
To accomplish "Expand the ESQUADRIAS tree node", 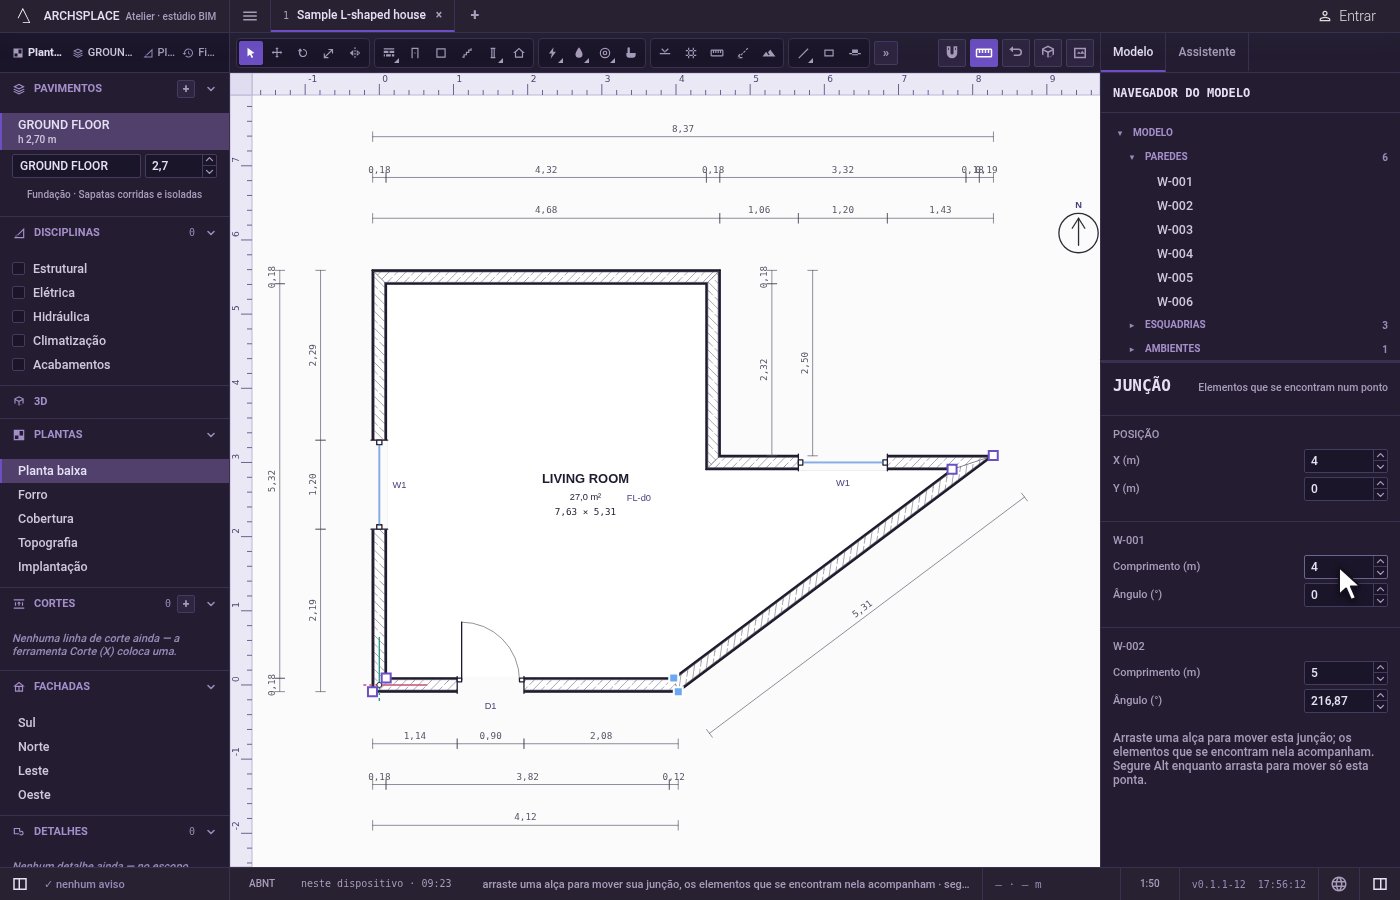I will [x=1132, y=325].
